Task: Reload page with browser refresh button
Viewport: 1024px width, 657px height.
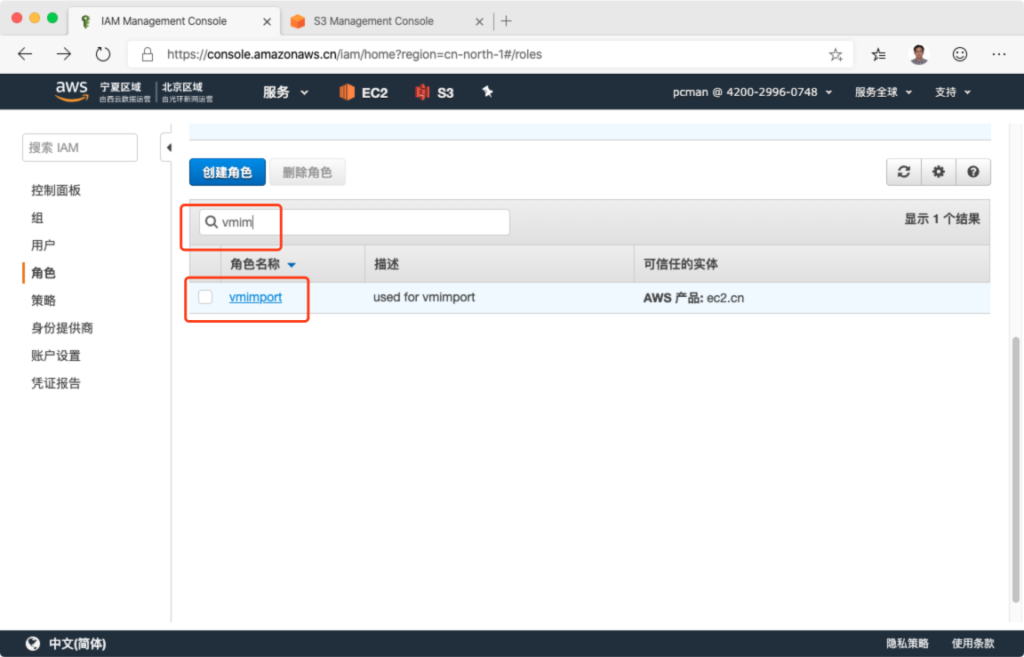Action: tap(103, 54)
